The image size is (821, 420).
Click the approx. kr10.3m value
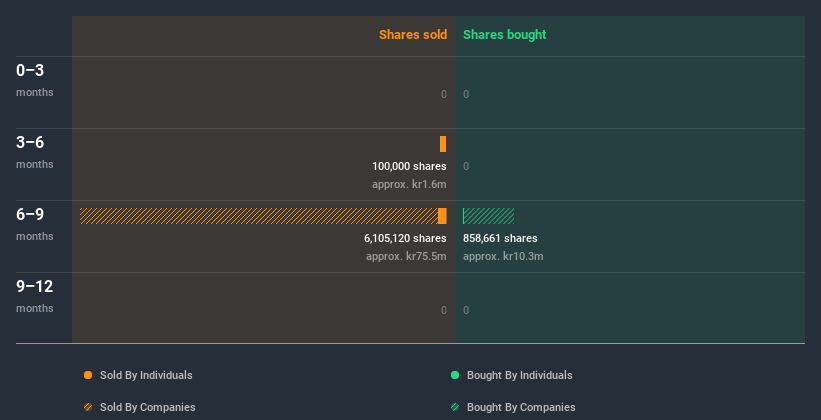click(503, 257)
